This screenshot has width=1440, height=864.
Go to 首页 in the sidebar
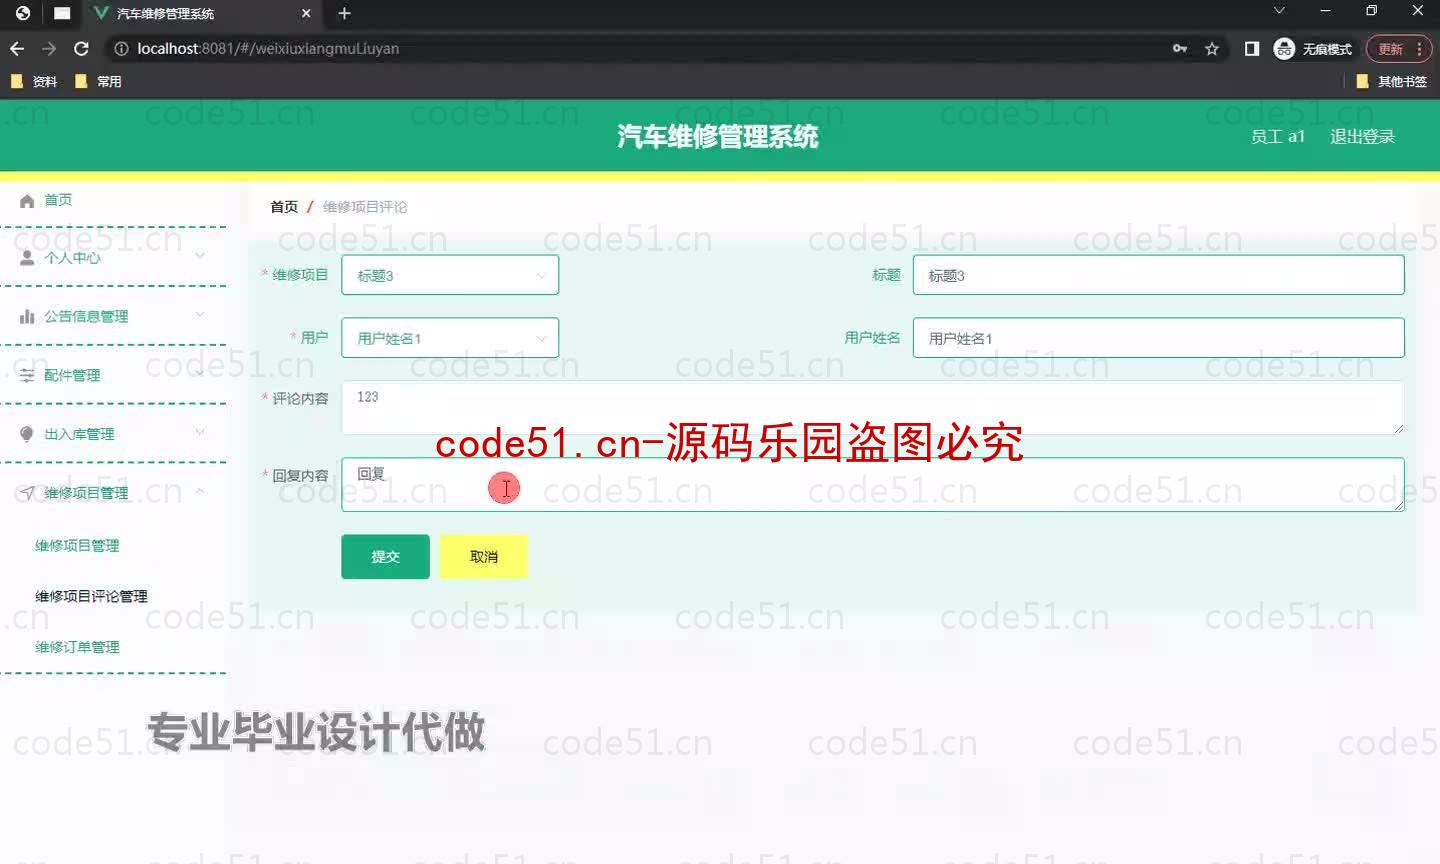(58, 200)
